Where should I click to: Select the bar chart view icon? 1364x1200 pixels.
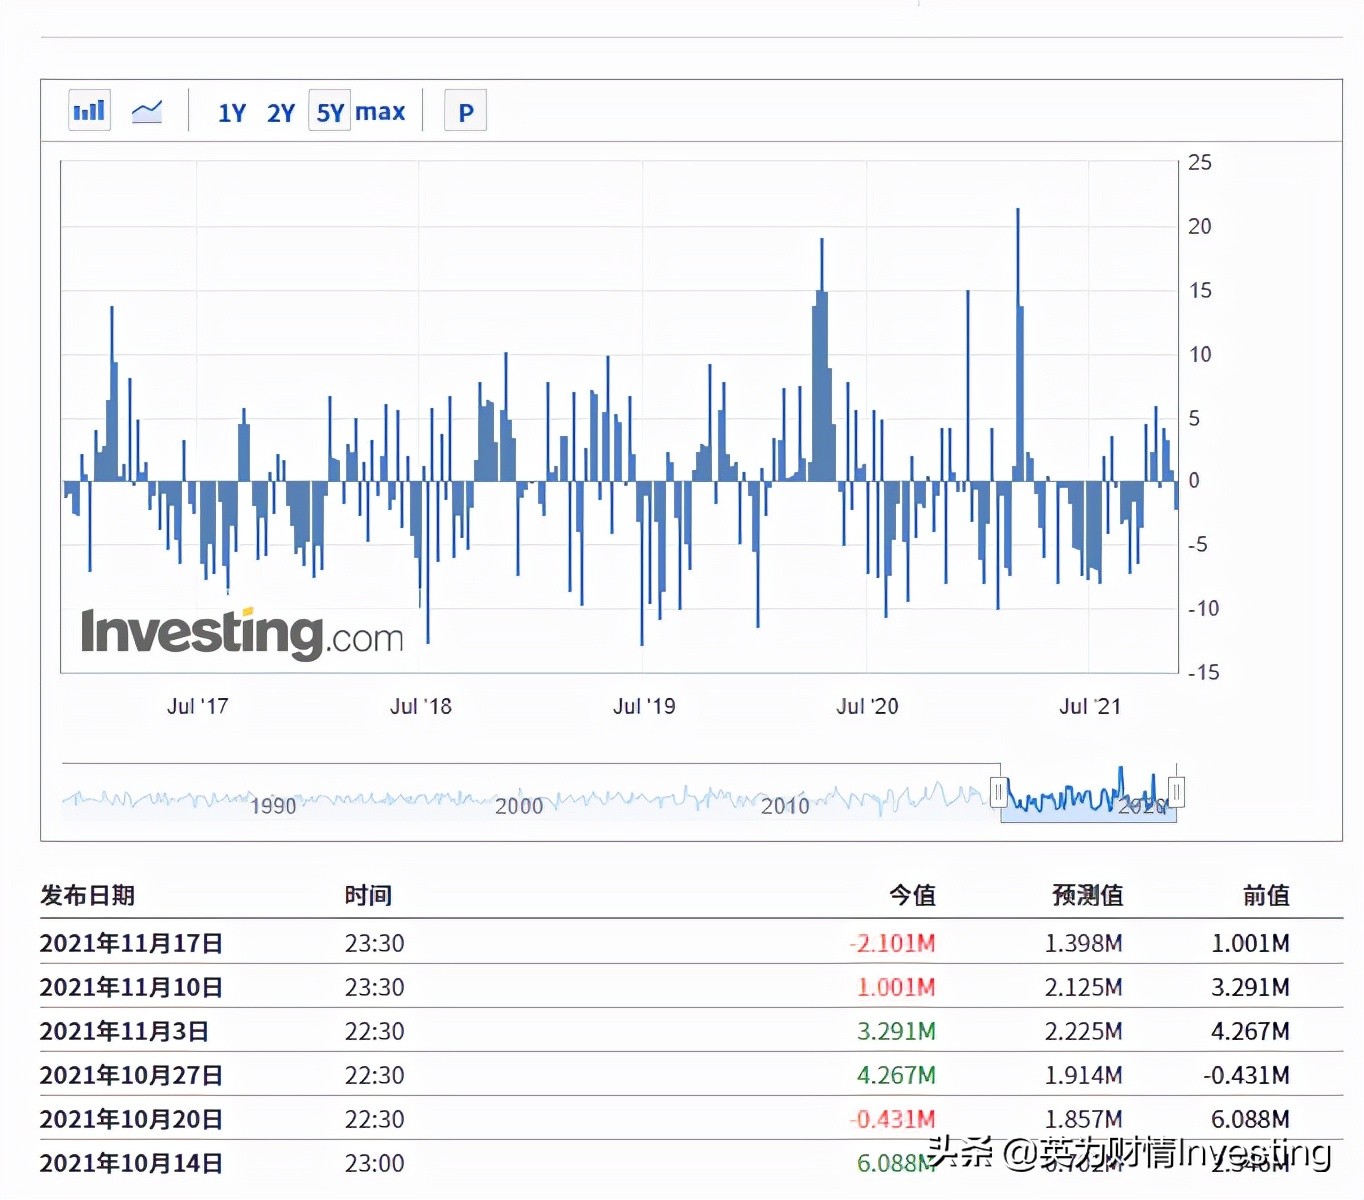click(89, 111)
